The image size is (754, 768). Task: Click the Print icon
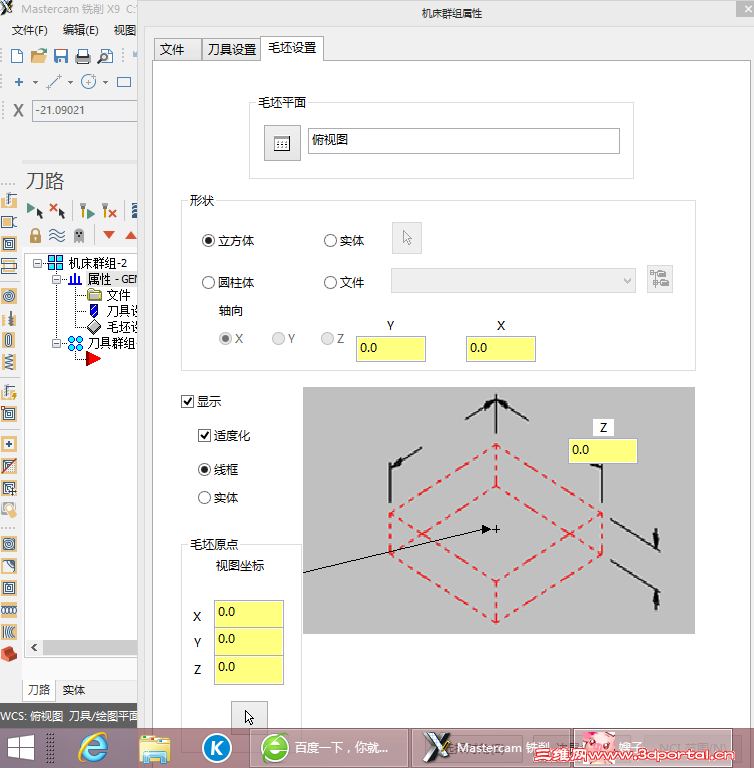(x=83, y=56)
